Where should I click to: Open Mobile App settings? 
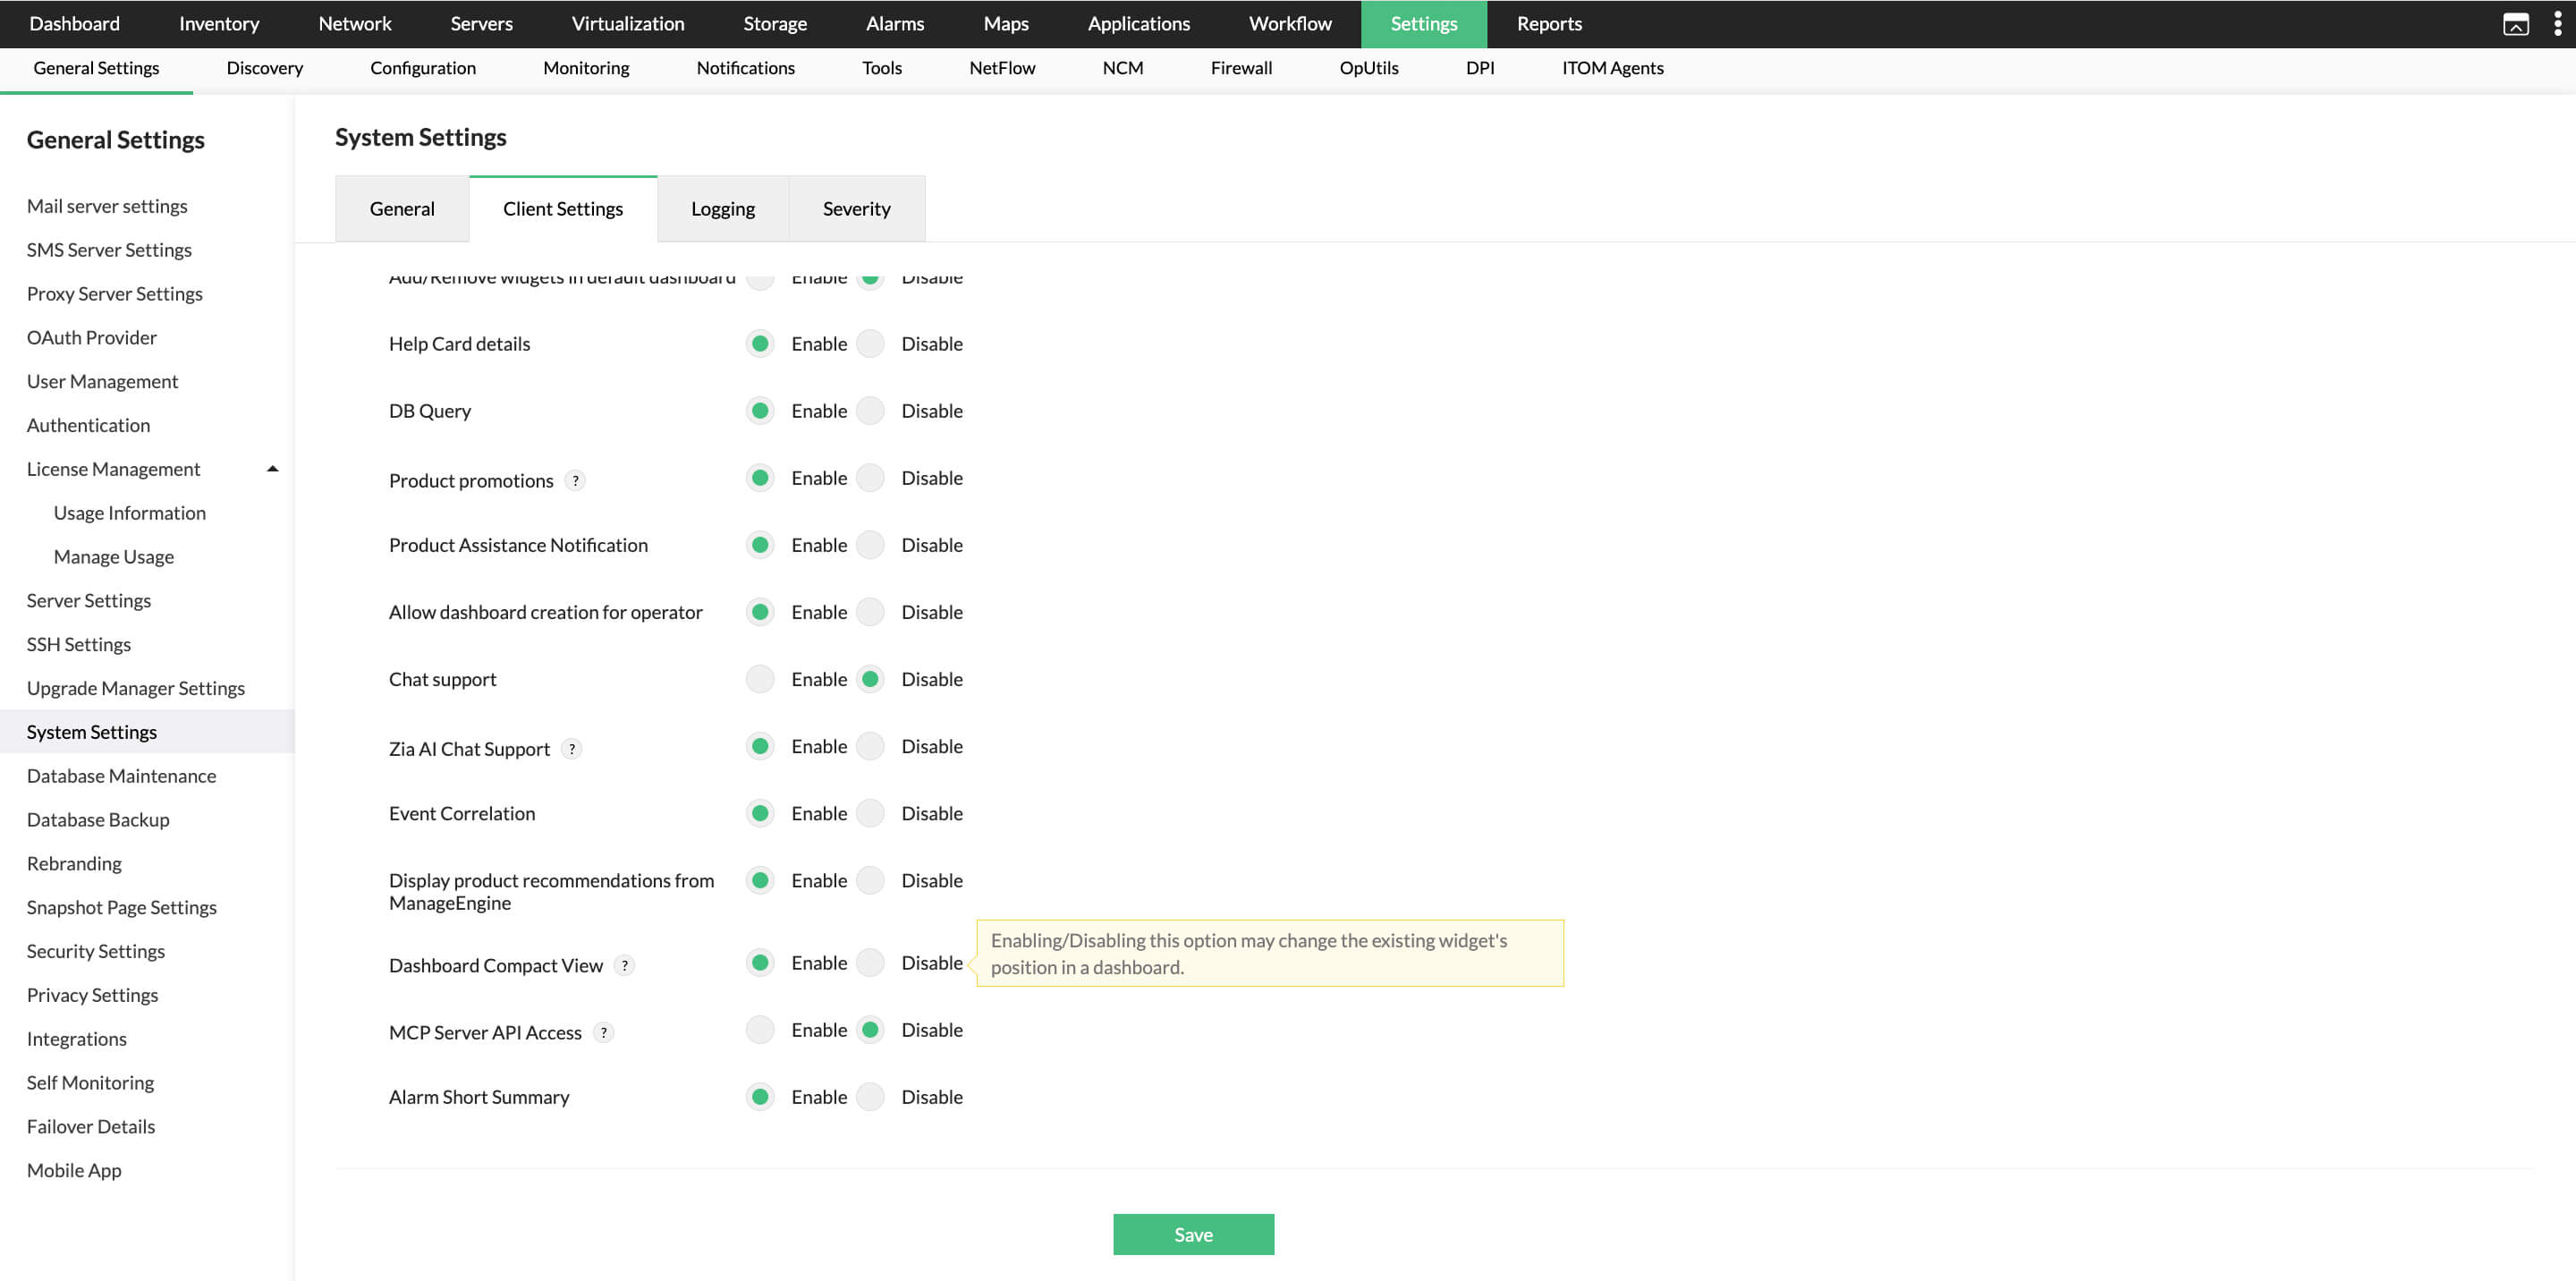[74, 1171]
